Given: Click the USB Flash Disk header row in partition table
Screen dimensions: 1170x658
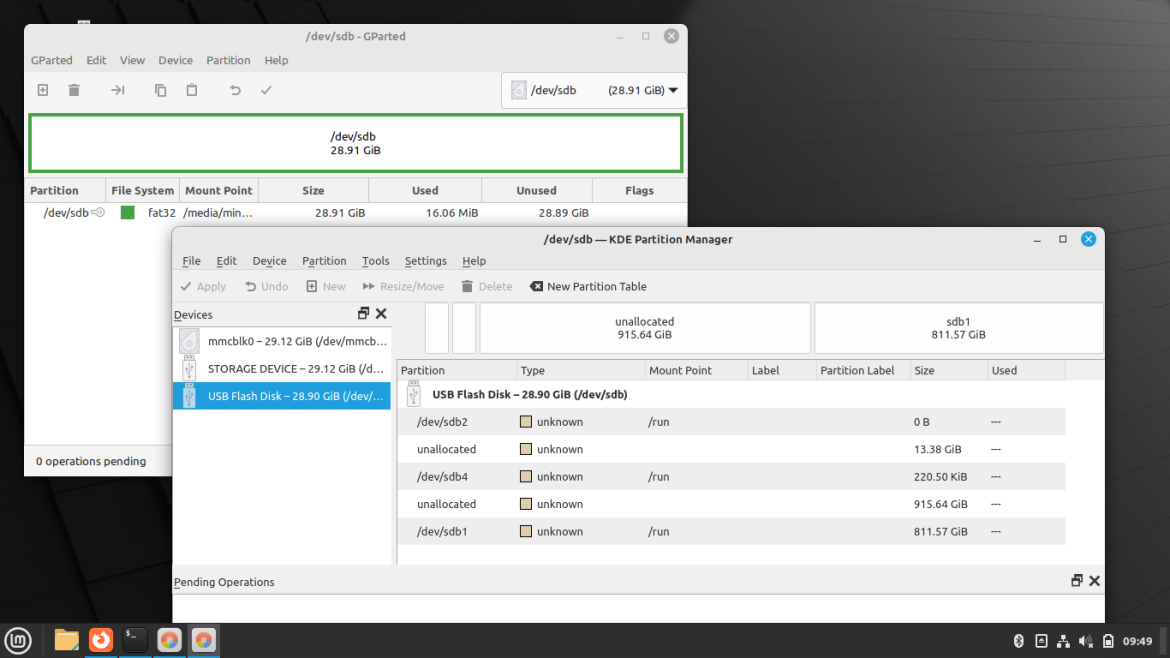Looking at the screenshot, I should point(731,395).
